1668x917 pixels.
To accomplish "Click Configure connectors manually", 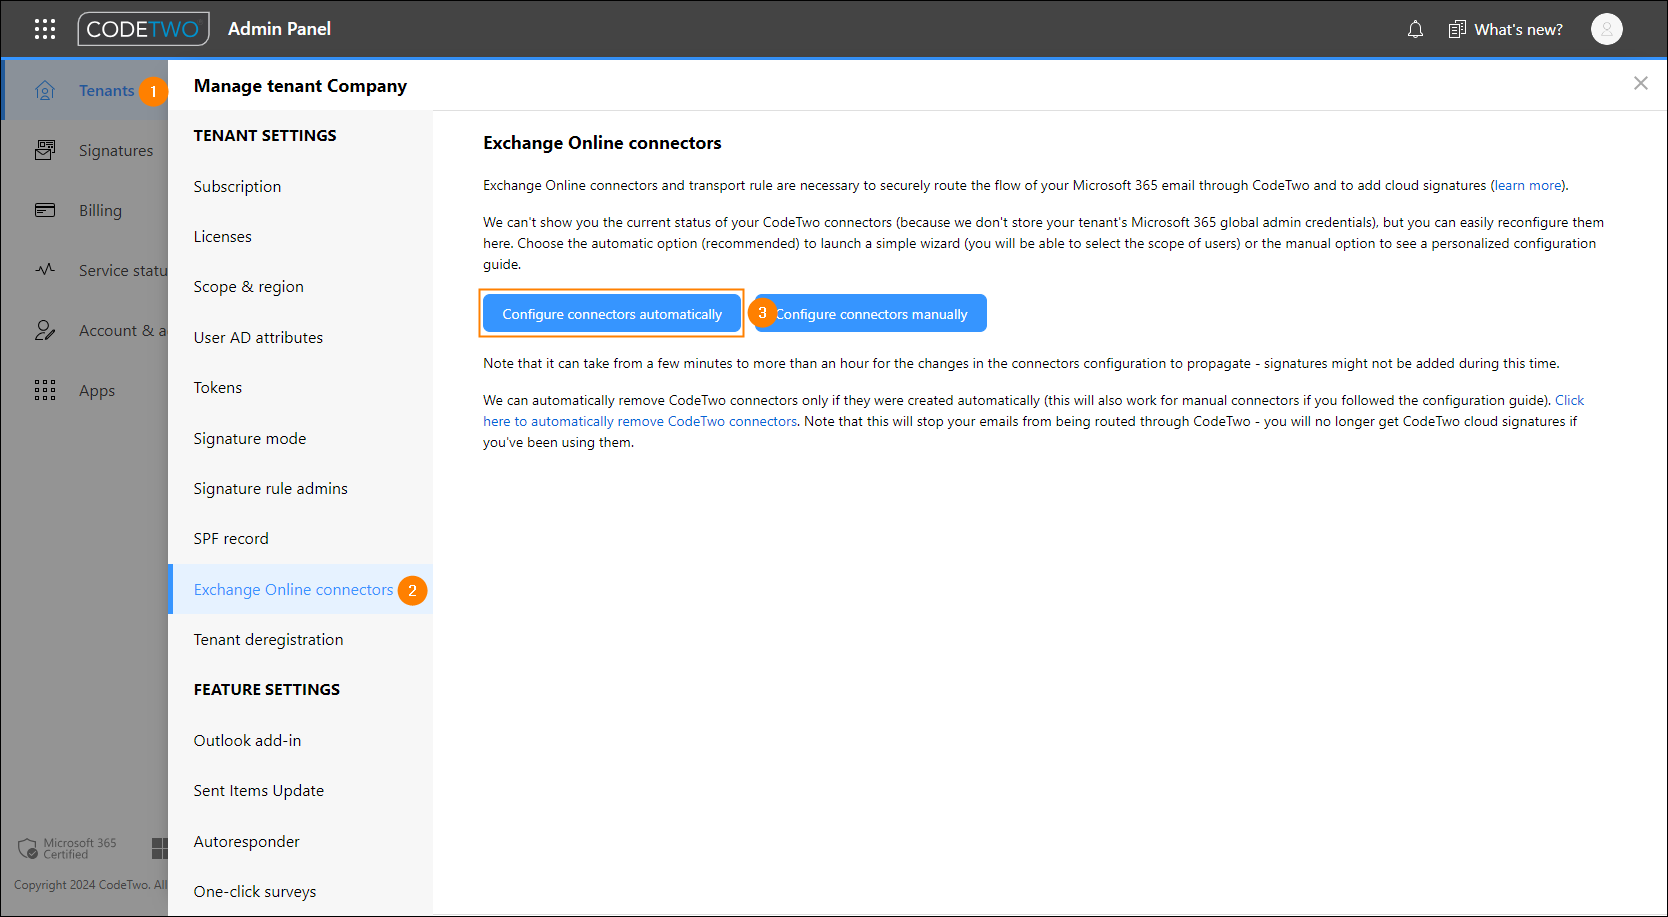I will coord(875,313).
